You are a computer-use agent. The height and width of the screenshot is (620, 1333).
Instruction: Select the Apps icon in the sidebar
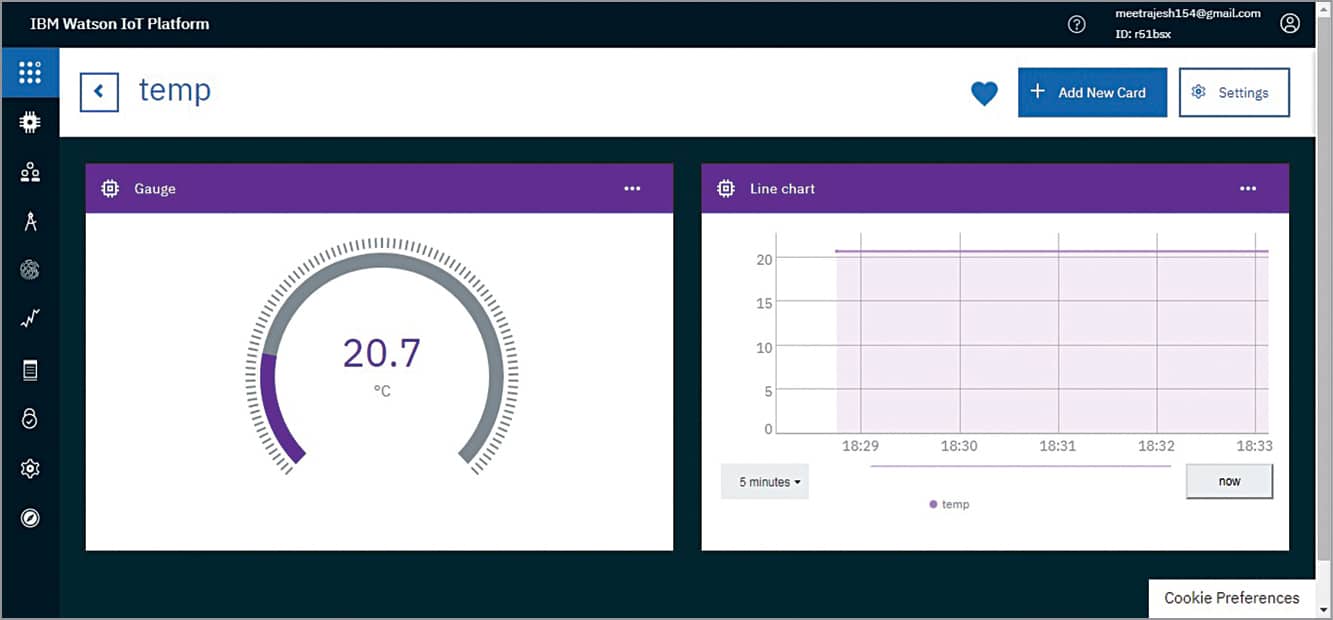[30, 221]
